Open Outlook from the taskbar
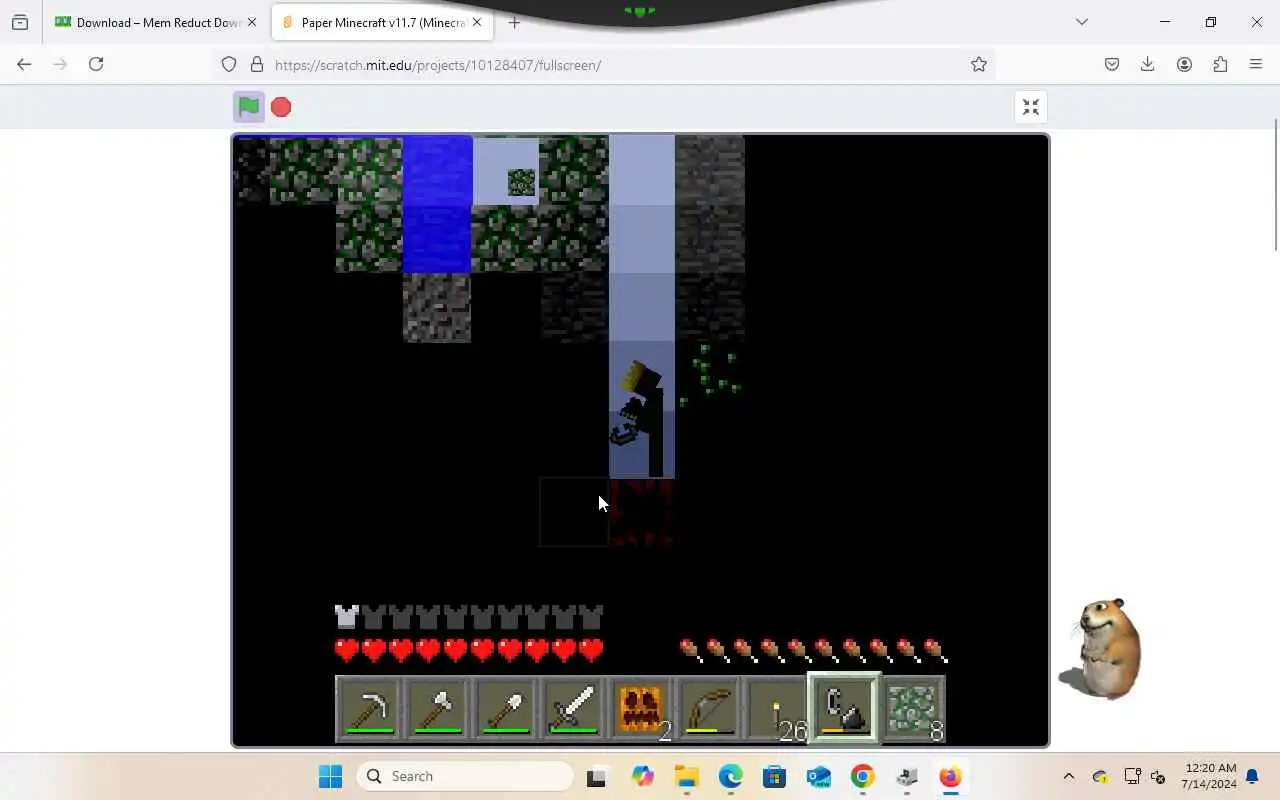 (818, 776)
